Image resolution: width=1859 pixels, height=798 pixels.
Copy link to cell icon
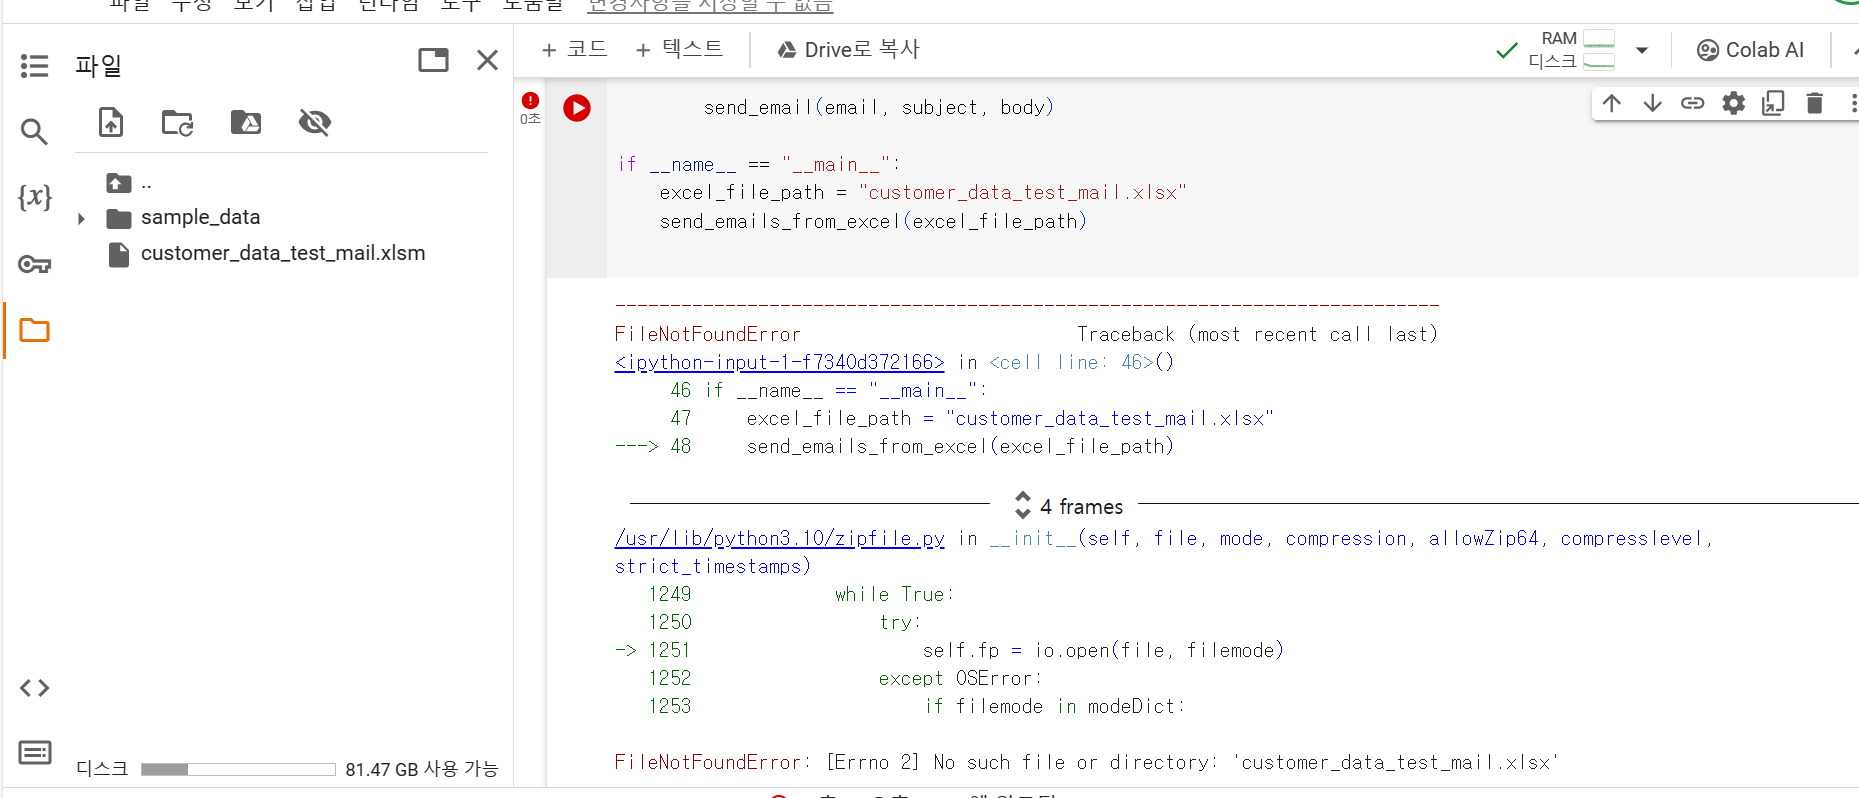[x=1692, y=103]
